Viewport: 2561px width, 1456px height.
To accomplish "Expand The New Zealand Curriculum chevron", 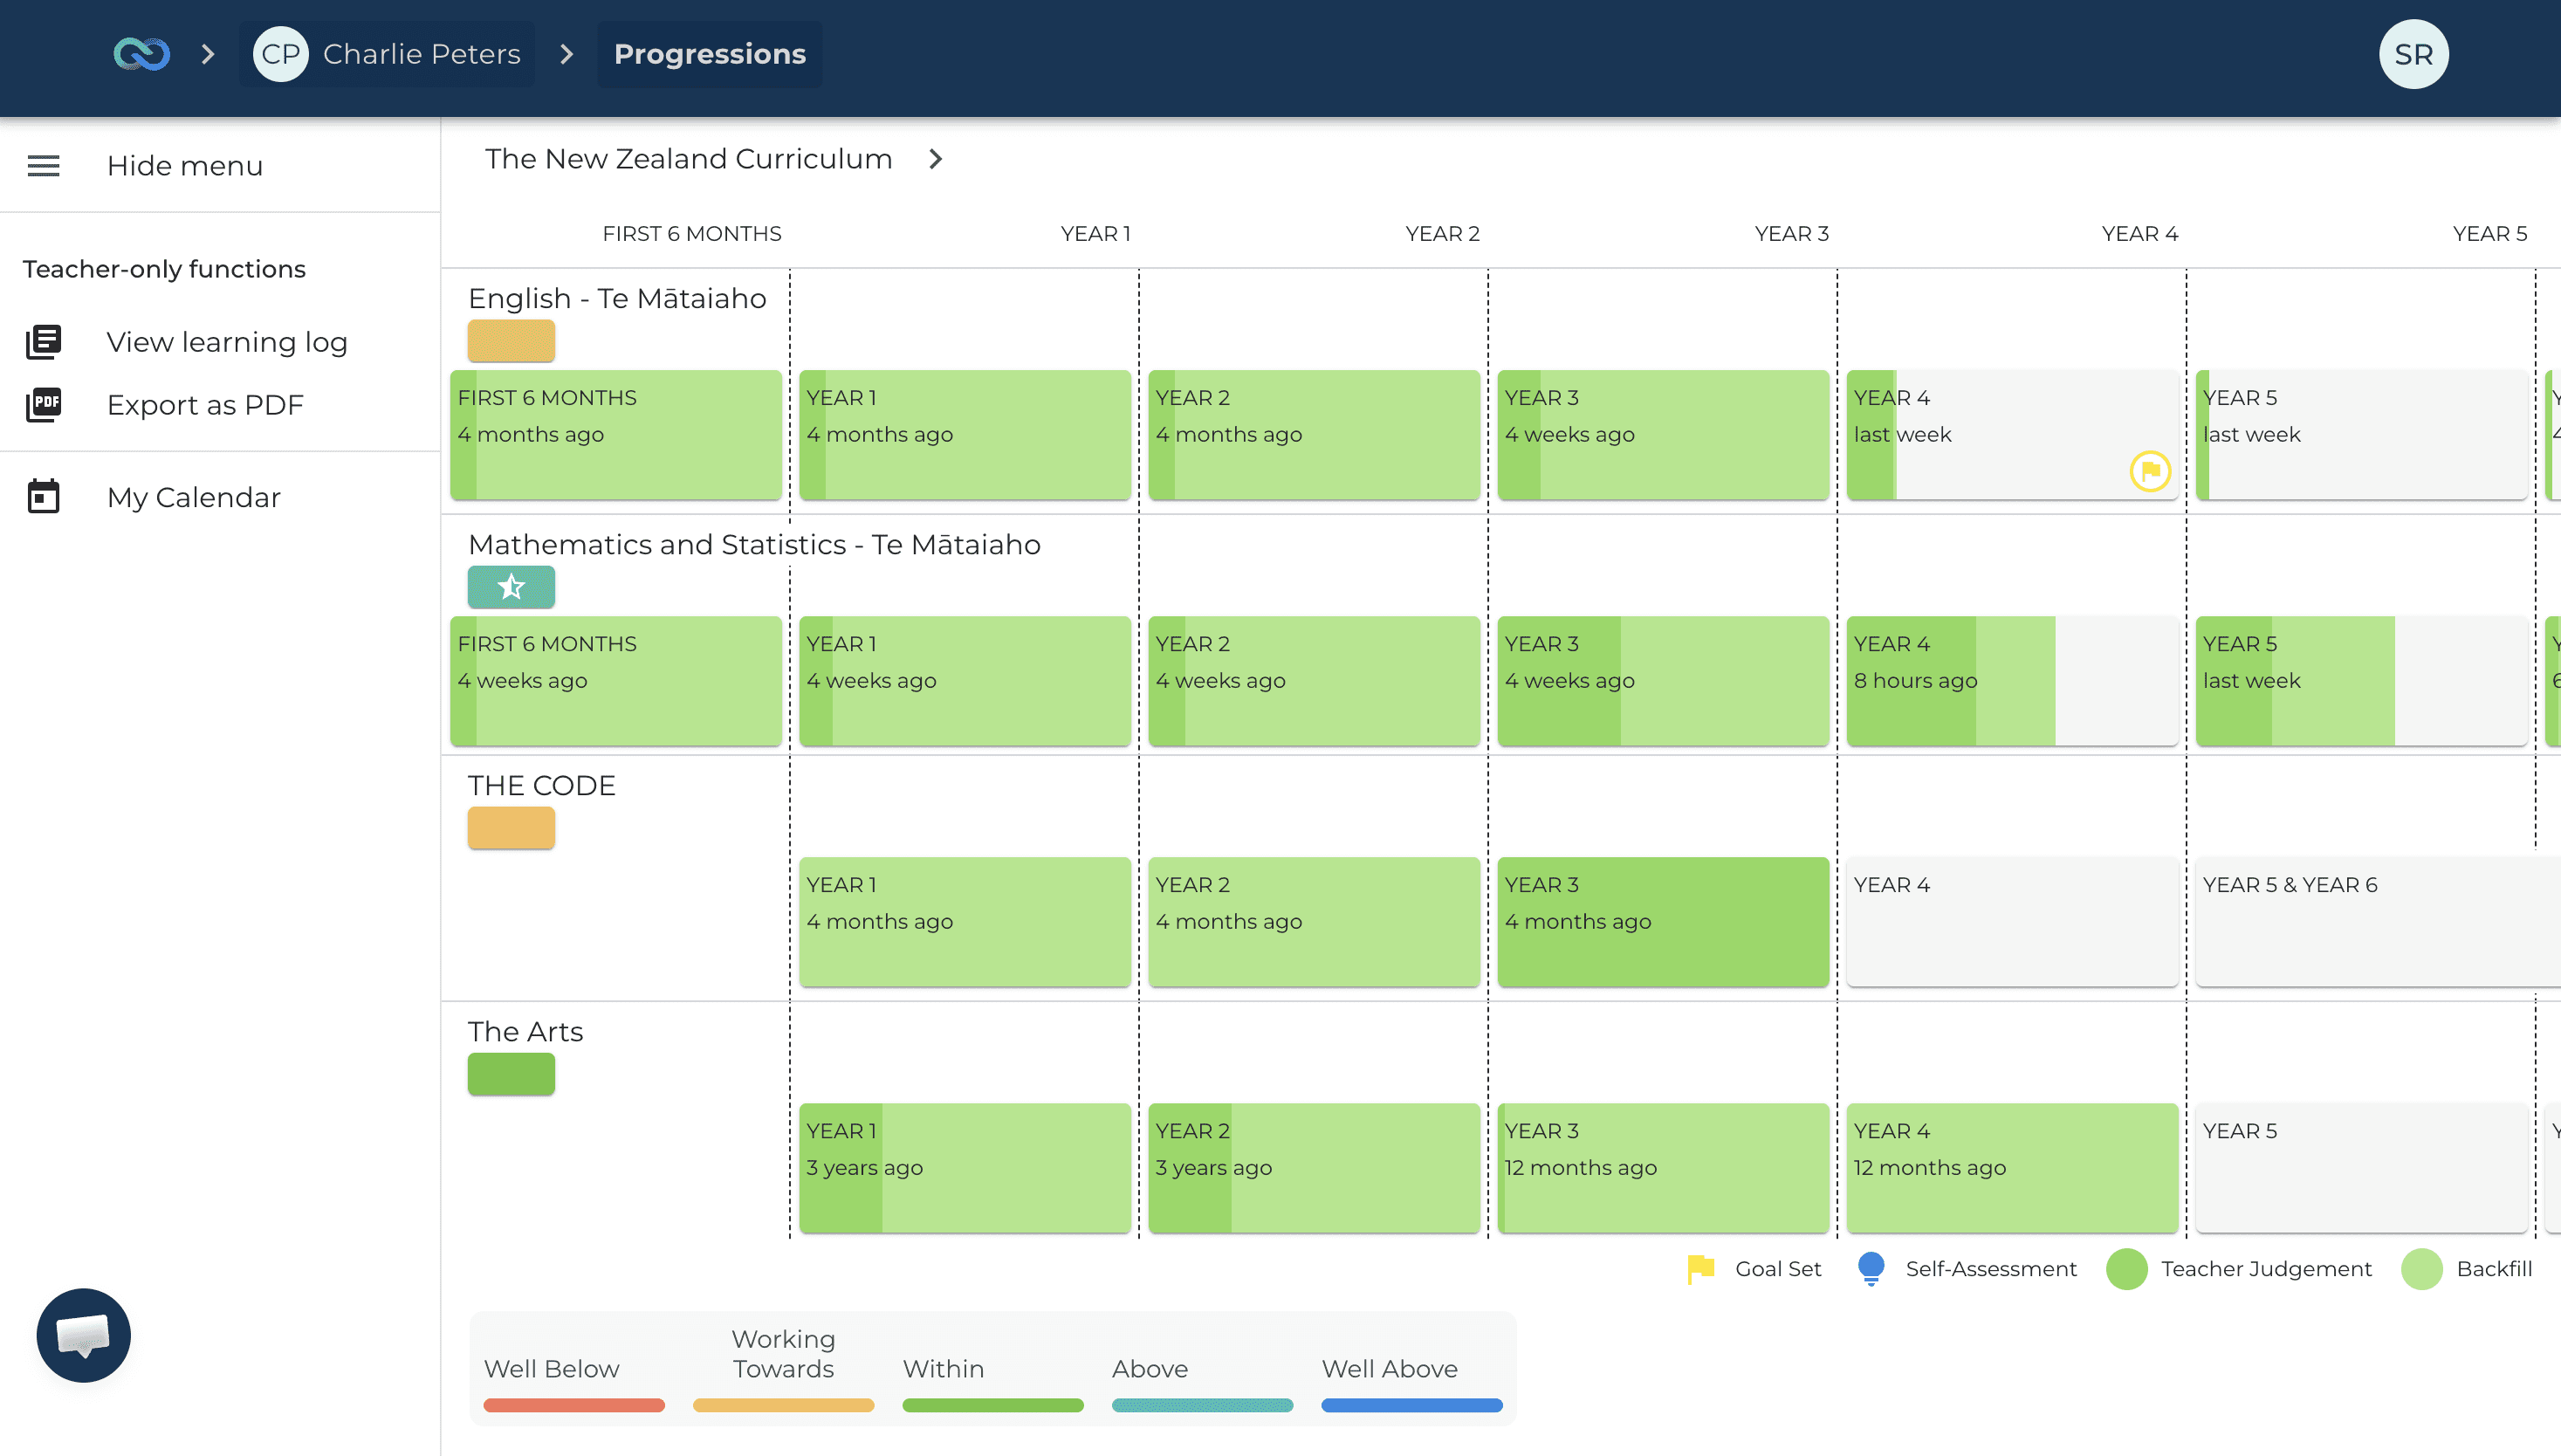I will (935, 159).
